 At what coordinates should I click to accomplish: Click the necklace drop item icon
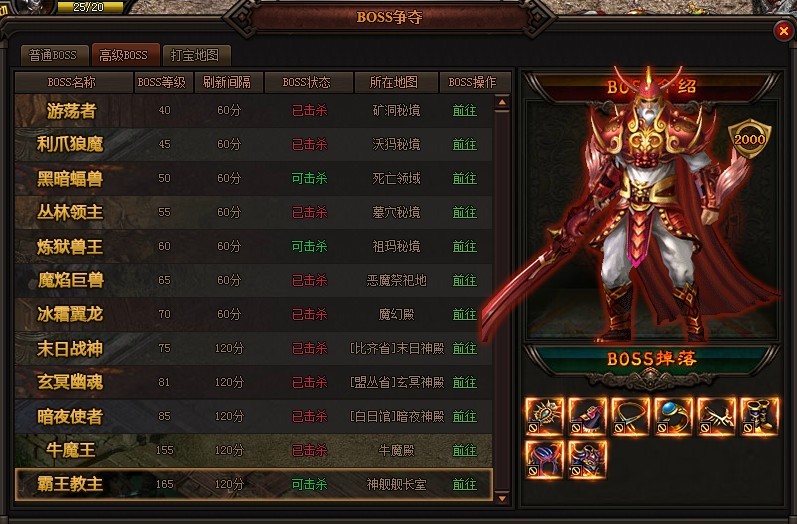[630, 416]
